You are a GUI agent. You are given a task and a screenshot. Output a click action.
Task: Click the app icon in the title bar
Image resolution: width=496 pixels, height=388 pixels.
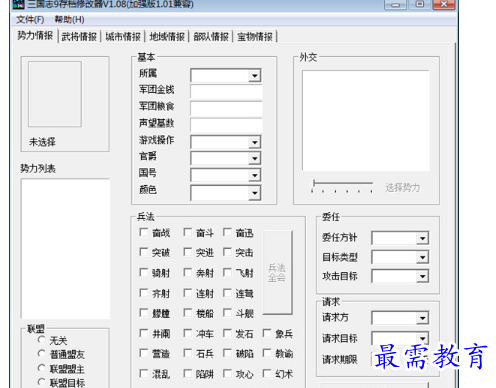tap(19, 4)
